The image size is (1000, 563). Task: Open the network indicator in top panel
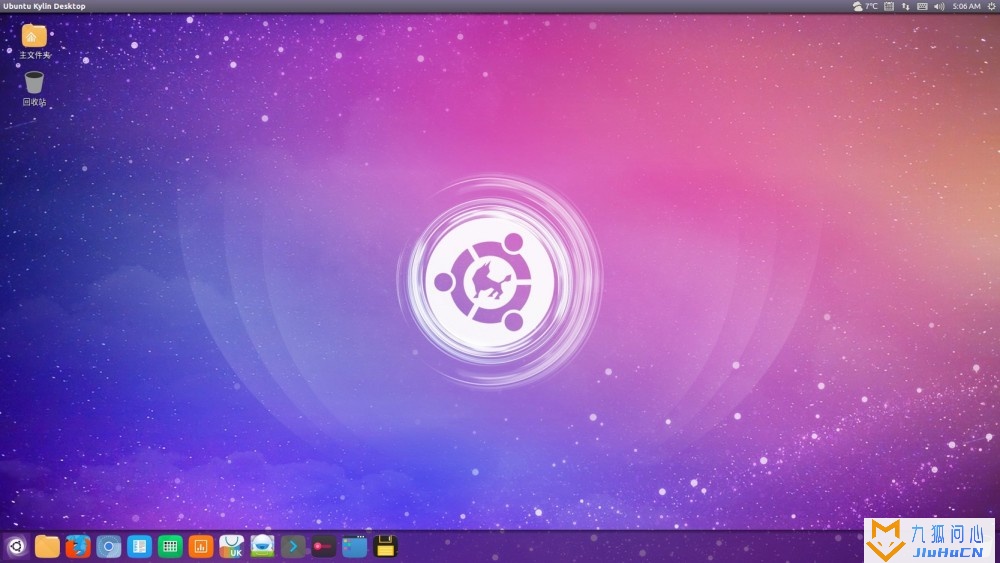906,6
